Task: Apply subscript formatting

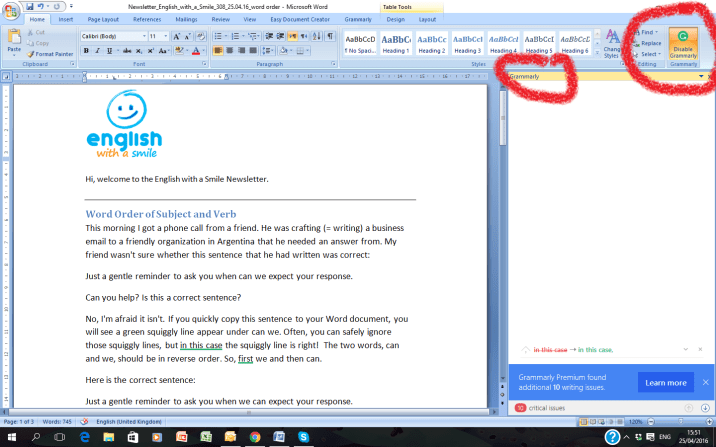Action: pyautogui.click(x=139, y=51)
